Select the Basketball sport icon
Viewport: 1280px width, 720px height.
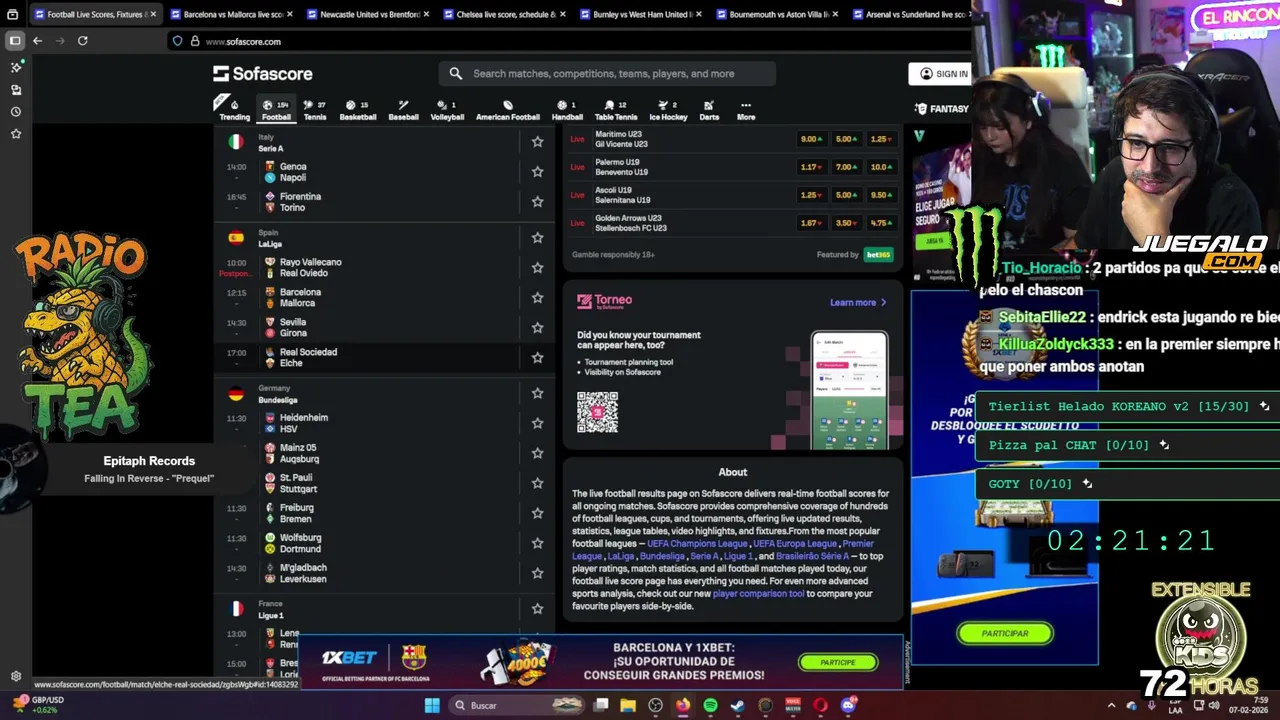click(x=358, y=110)
